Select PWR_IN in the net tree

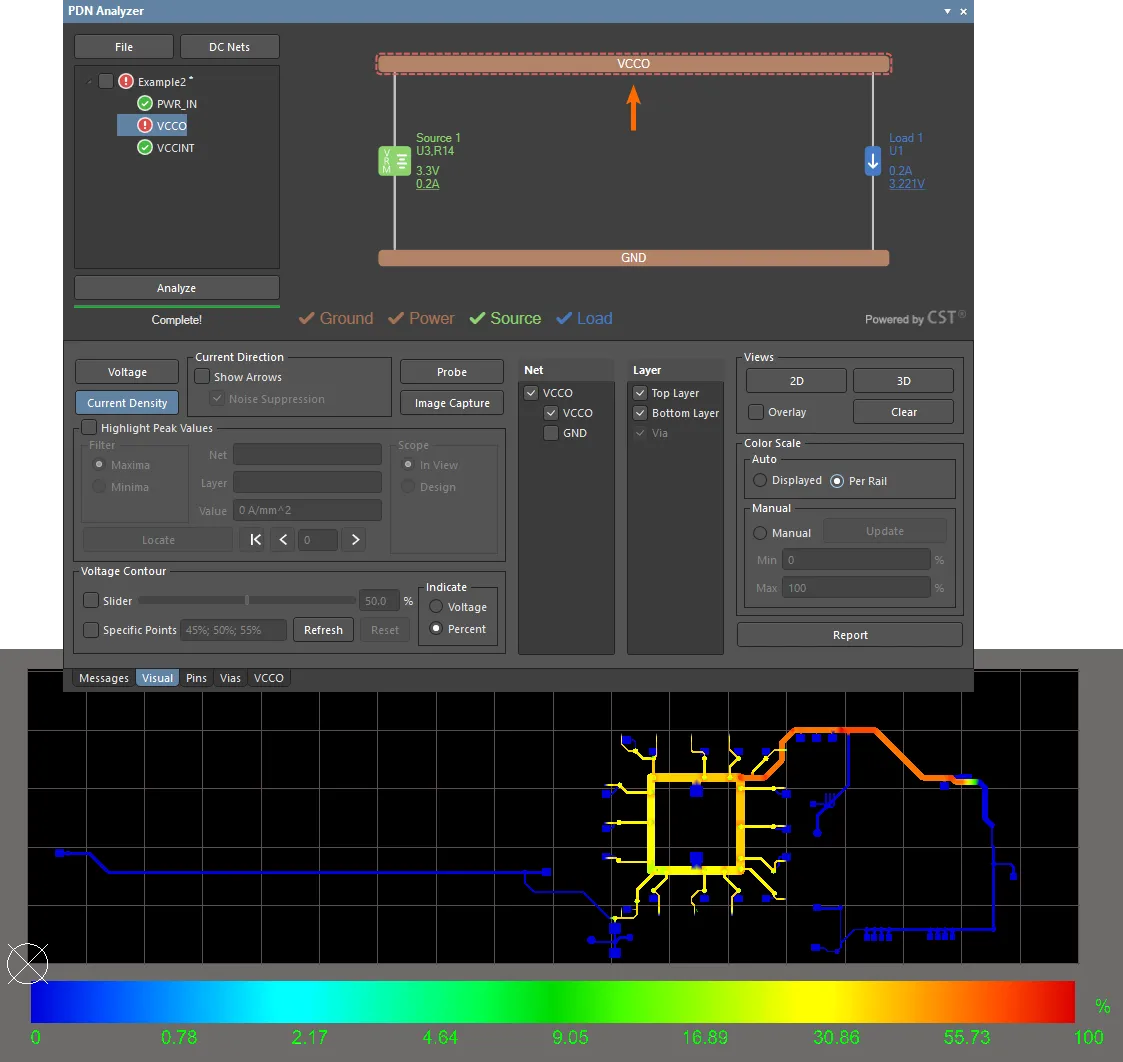pos(177,104)
